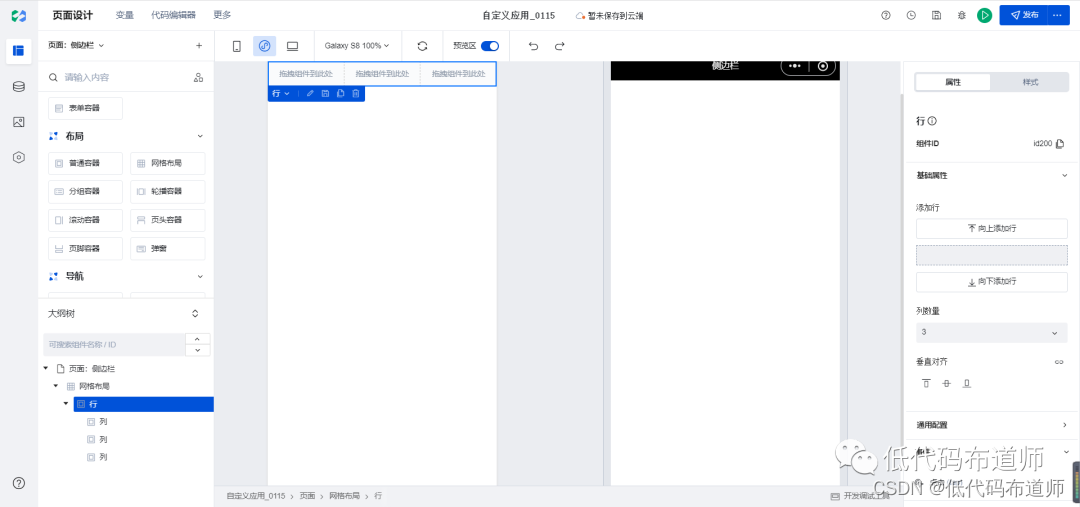The width and height of the screenshot is (1080, 507).
Task: Open the 列数量 dropdown showing 3
Action: (x=991, y=332)
